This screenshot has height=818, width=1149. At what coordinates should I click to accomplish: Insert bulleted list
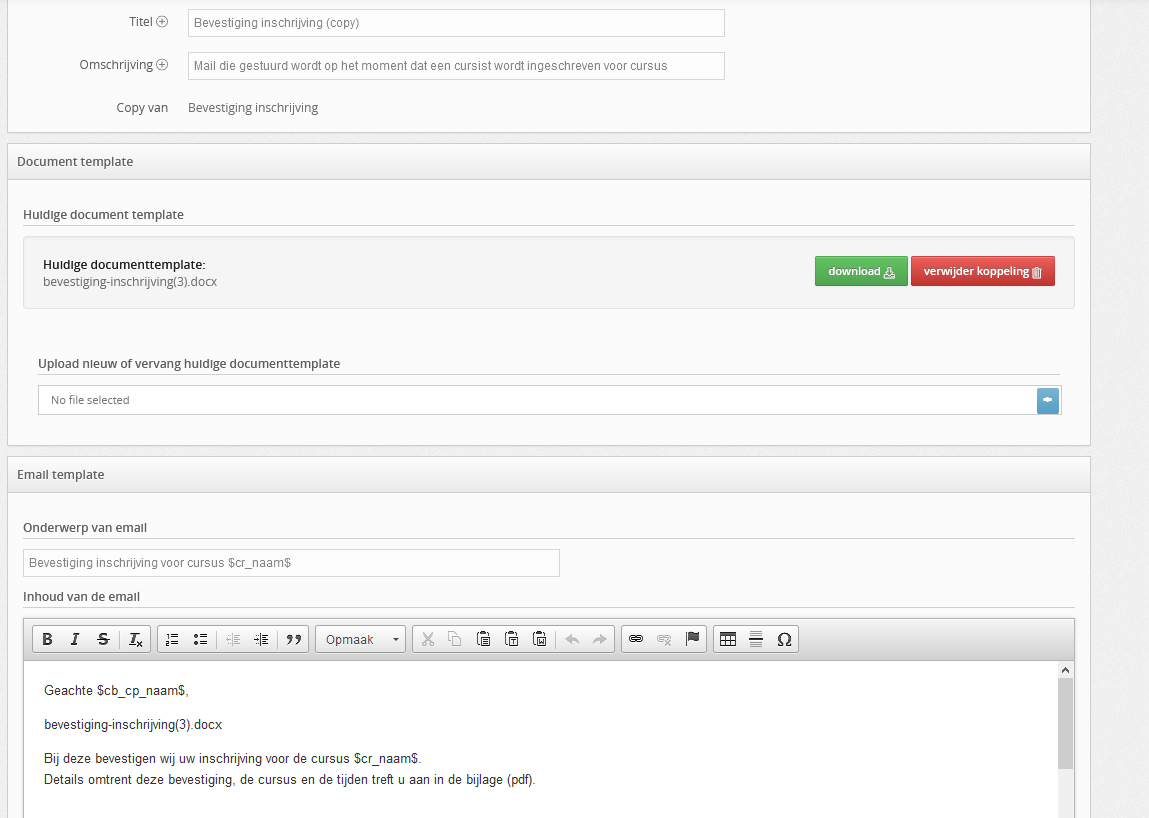click(200, 639)
